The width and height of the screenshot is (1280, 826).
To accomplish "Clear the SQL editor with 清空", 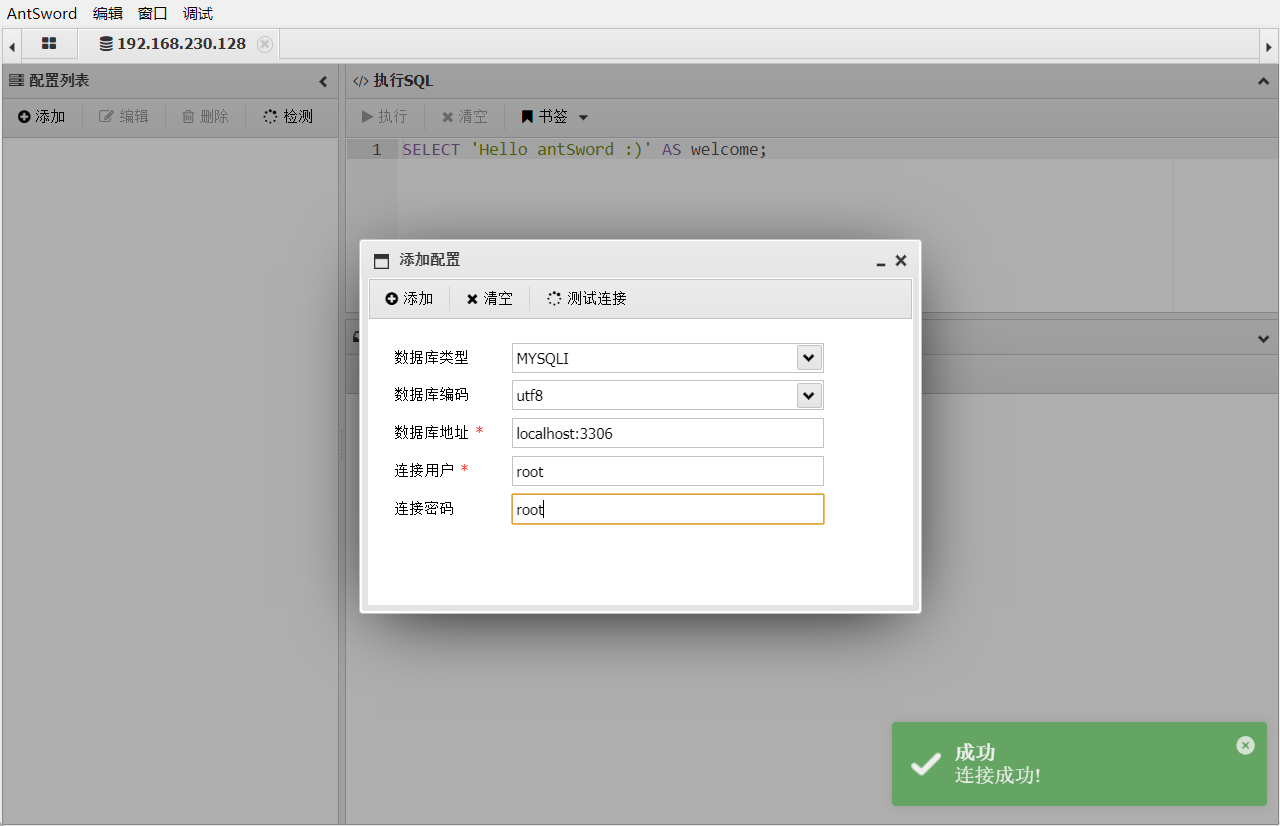I will tap(465, 117).
